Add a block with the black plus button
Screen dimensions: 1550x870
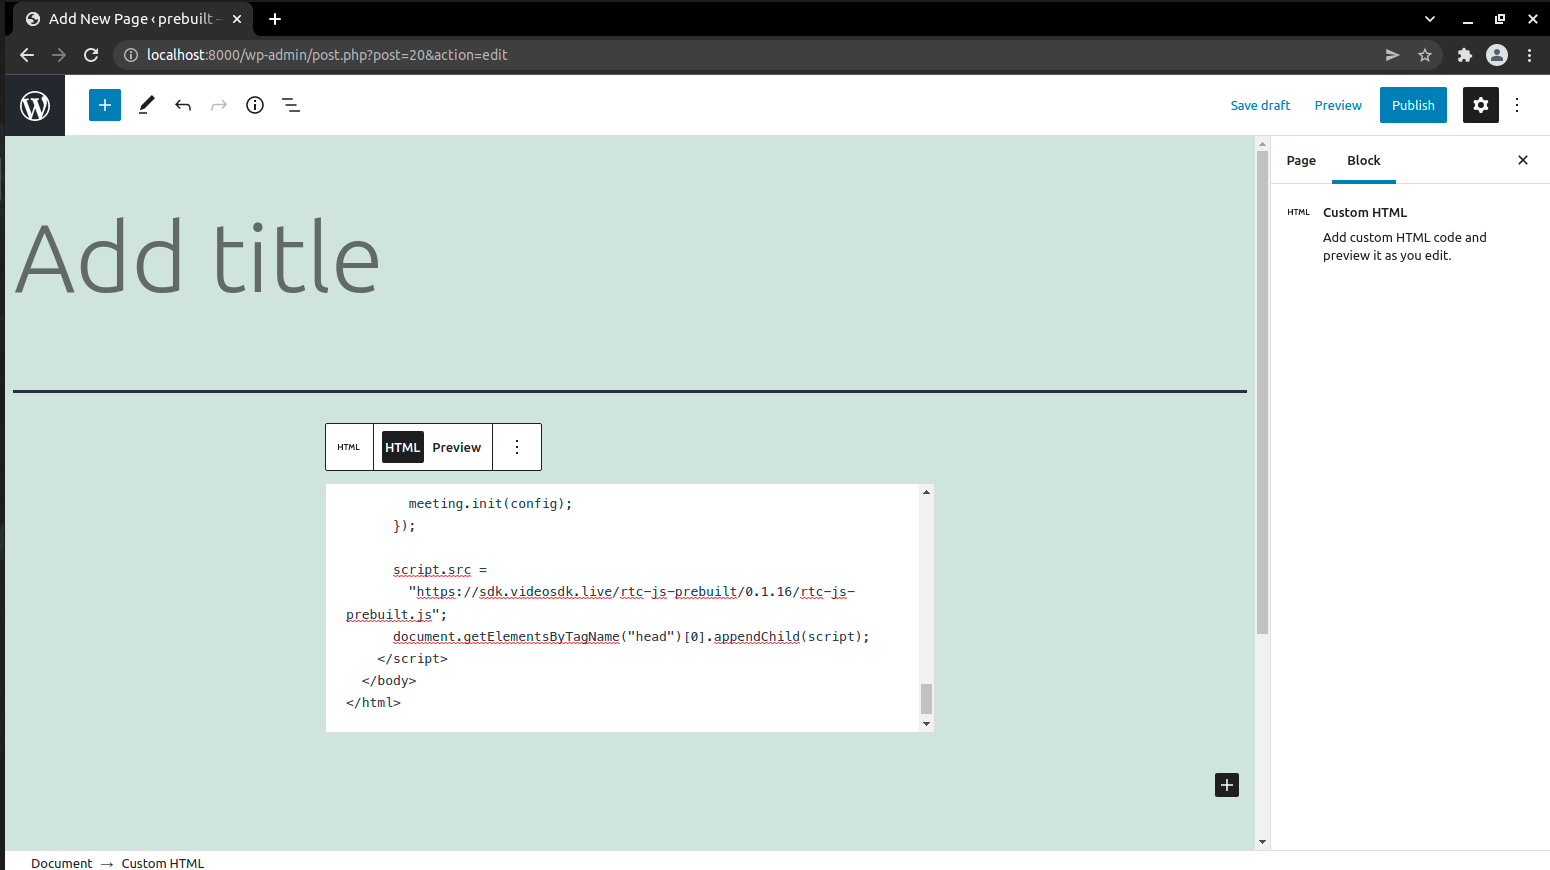click(x=1227, y=785)
